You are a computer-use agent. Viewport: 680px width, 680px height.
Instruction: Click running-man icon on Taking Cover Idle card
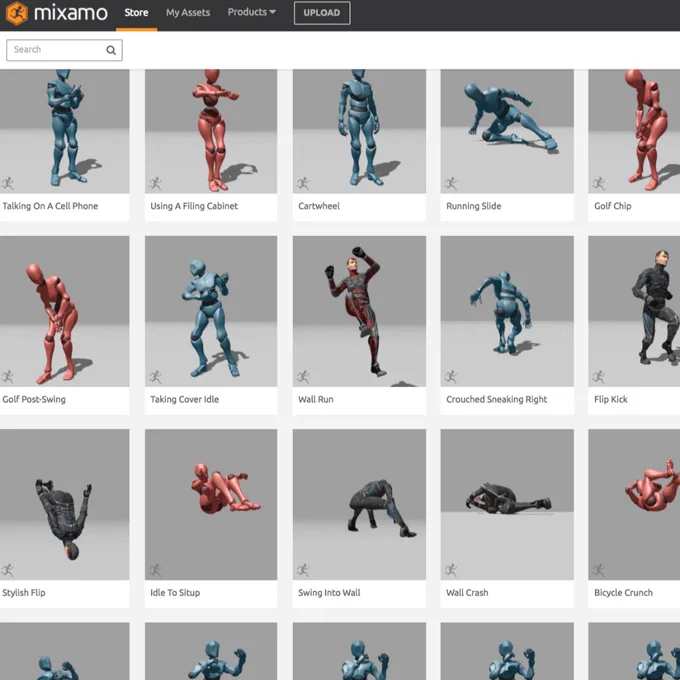[155, 377]
